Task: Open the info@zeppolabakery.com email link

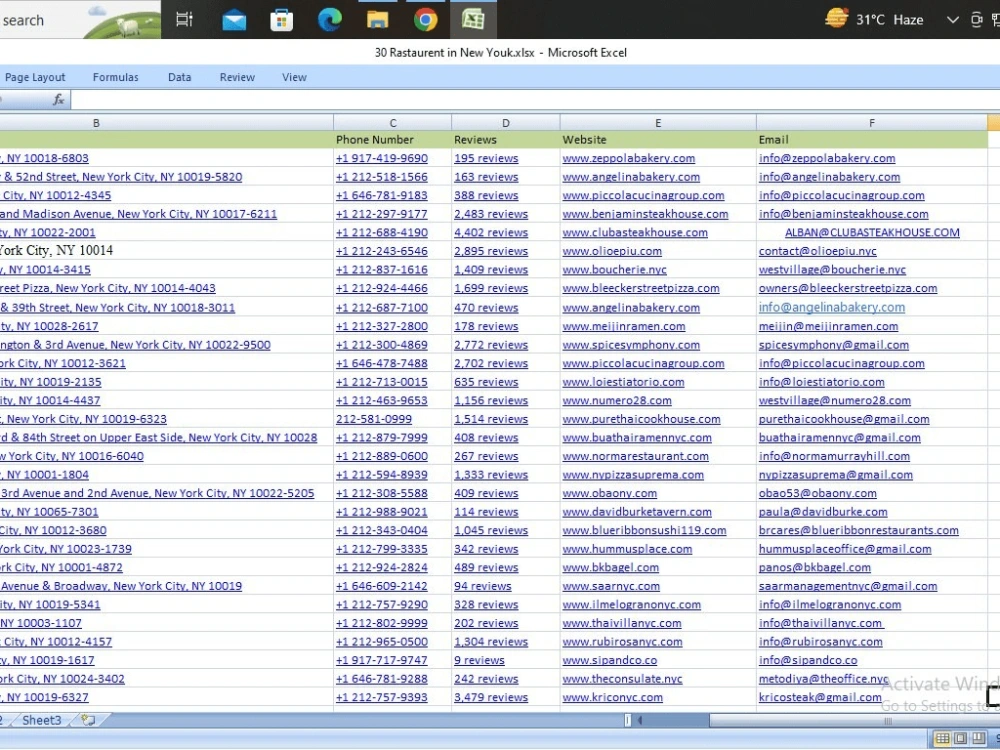Action: (827, 158)
